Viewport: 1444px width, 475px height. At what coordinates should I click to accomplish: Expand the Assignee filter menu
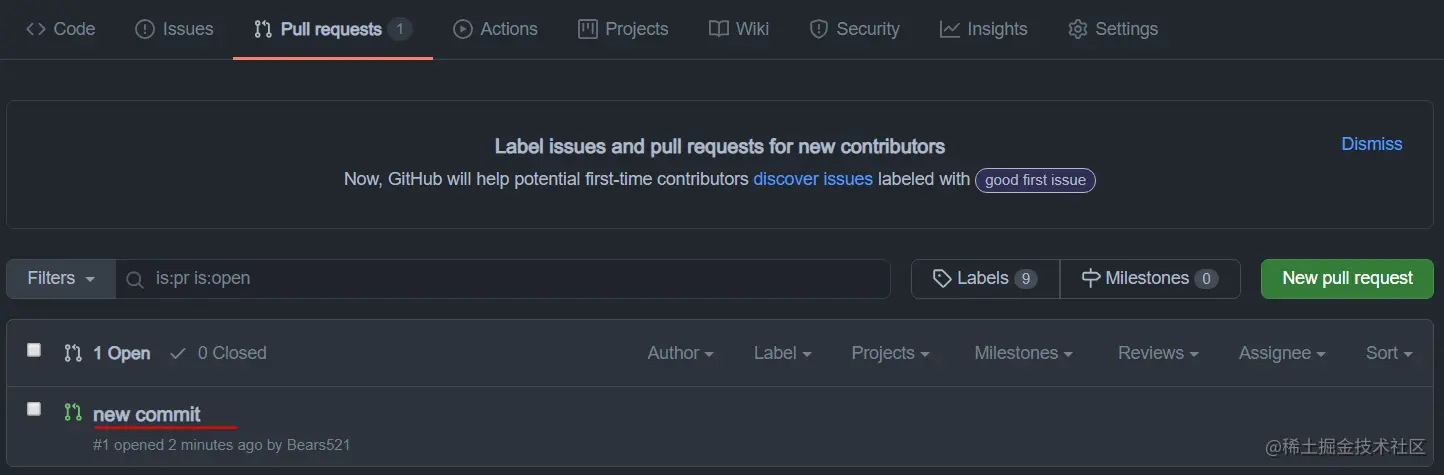tap(1282, 353)
